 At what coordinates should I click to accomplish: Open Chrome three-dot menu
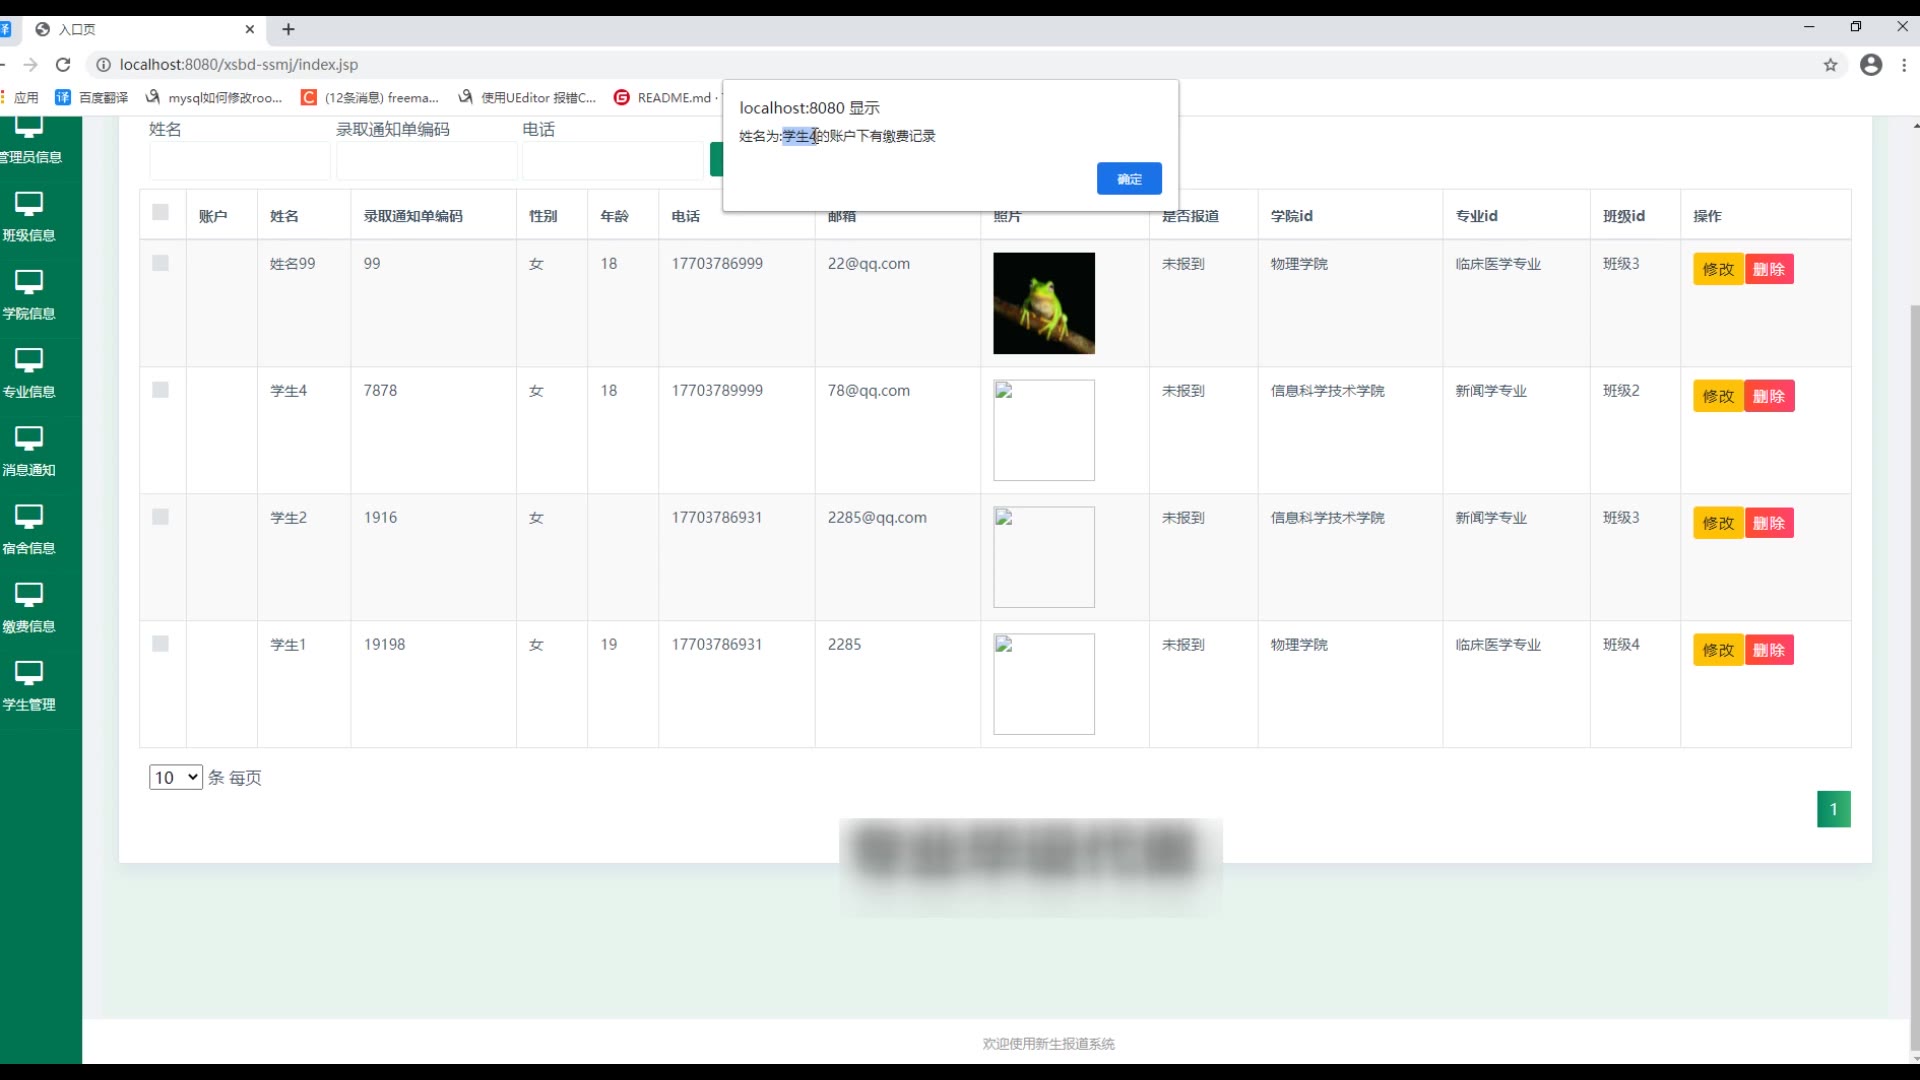(1904, 65)
